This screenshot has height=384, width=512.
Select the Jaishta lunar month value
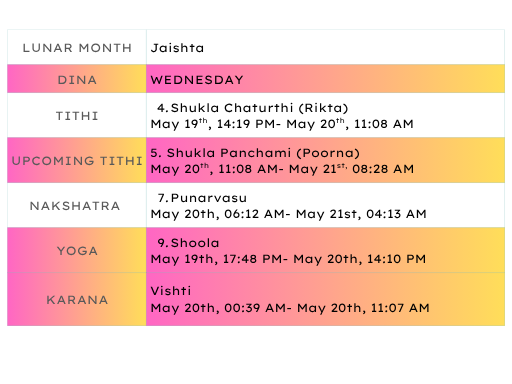(x=177, y=48)
